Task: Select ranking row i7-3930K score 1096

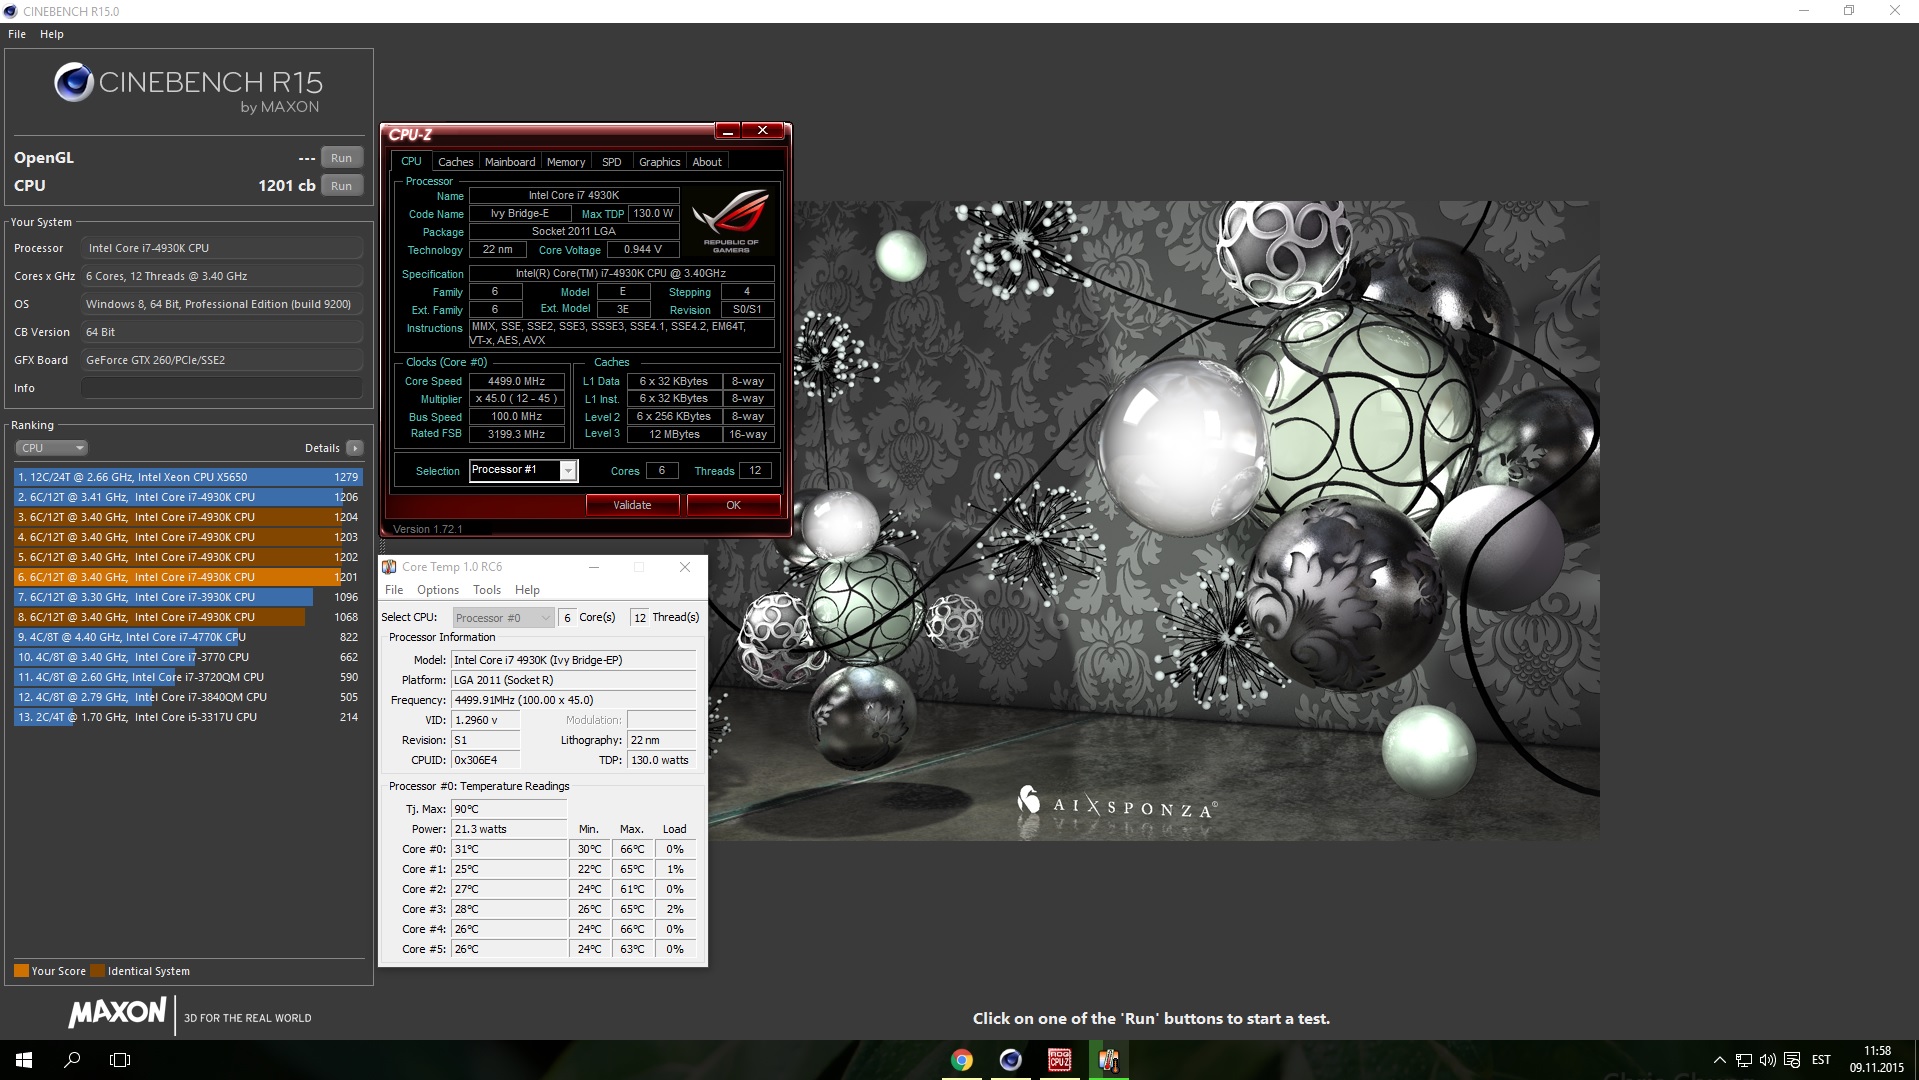Action: click(x=188, y=597)
